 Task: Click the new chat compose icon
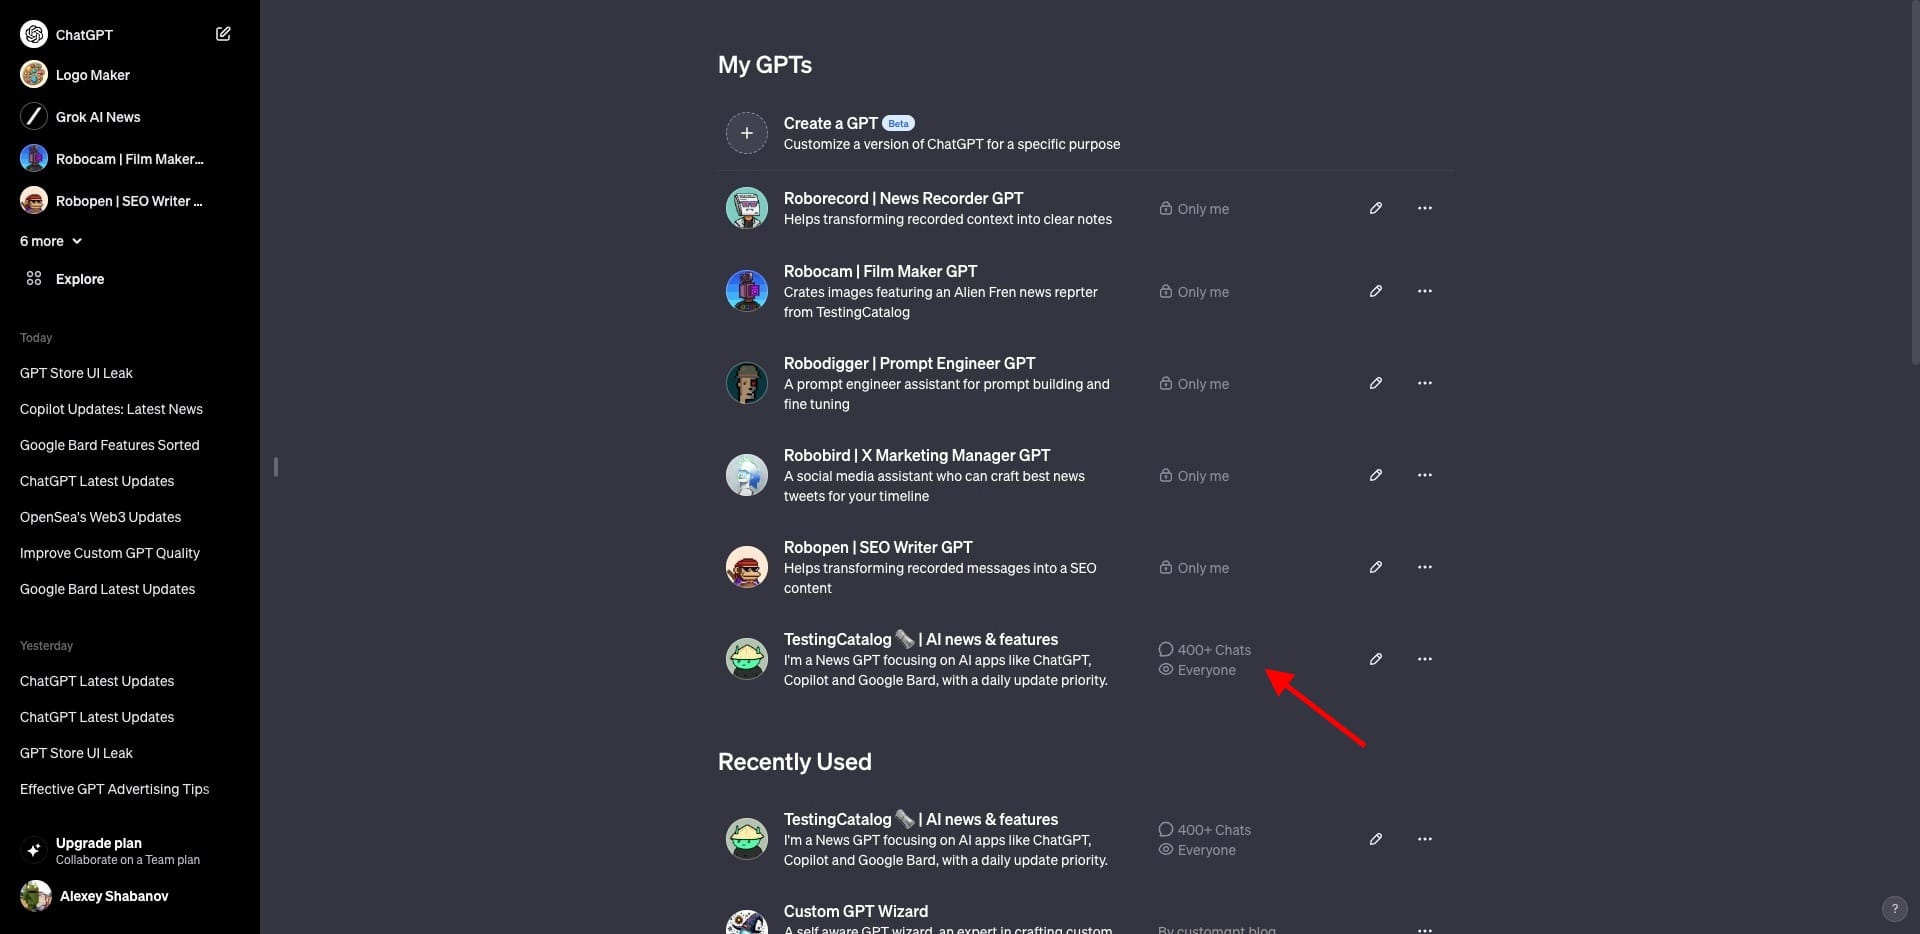click(x=223, y=34)
